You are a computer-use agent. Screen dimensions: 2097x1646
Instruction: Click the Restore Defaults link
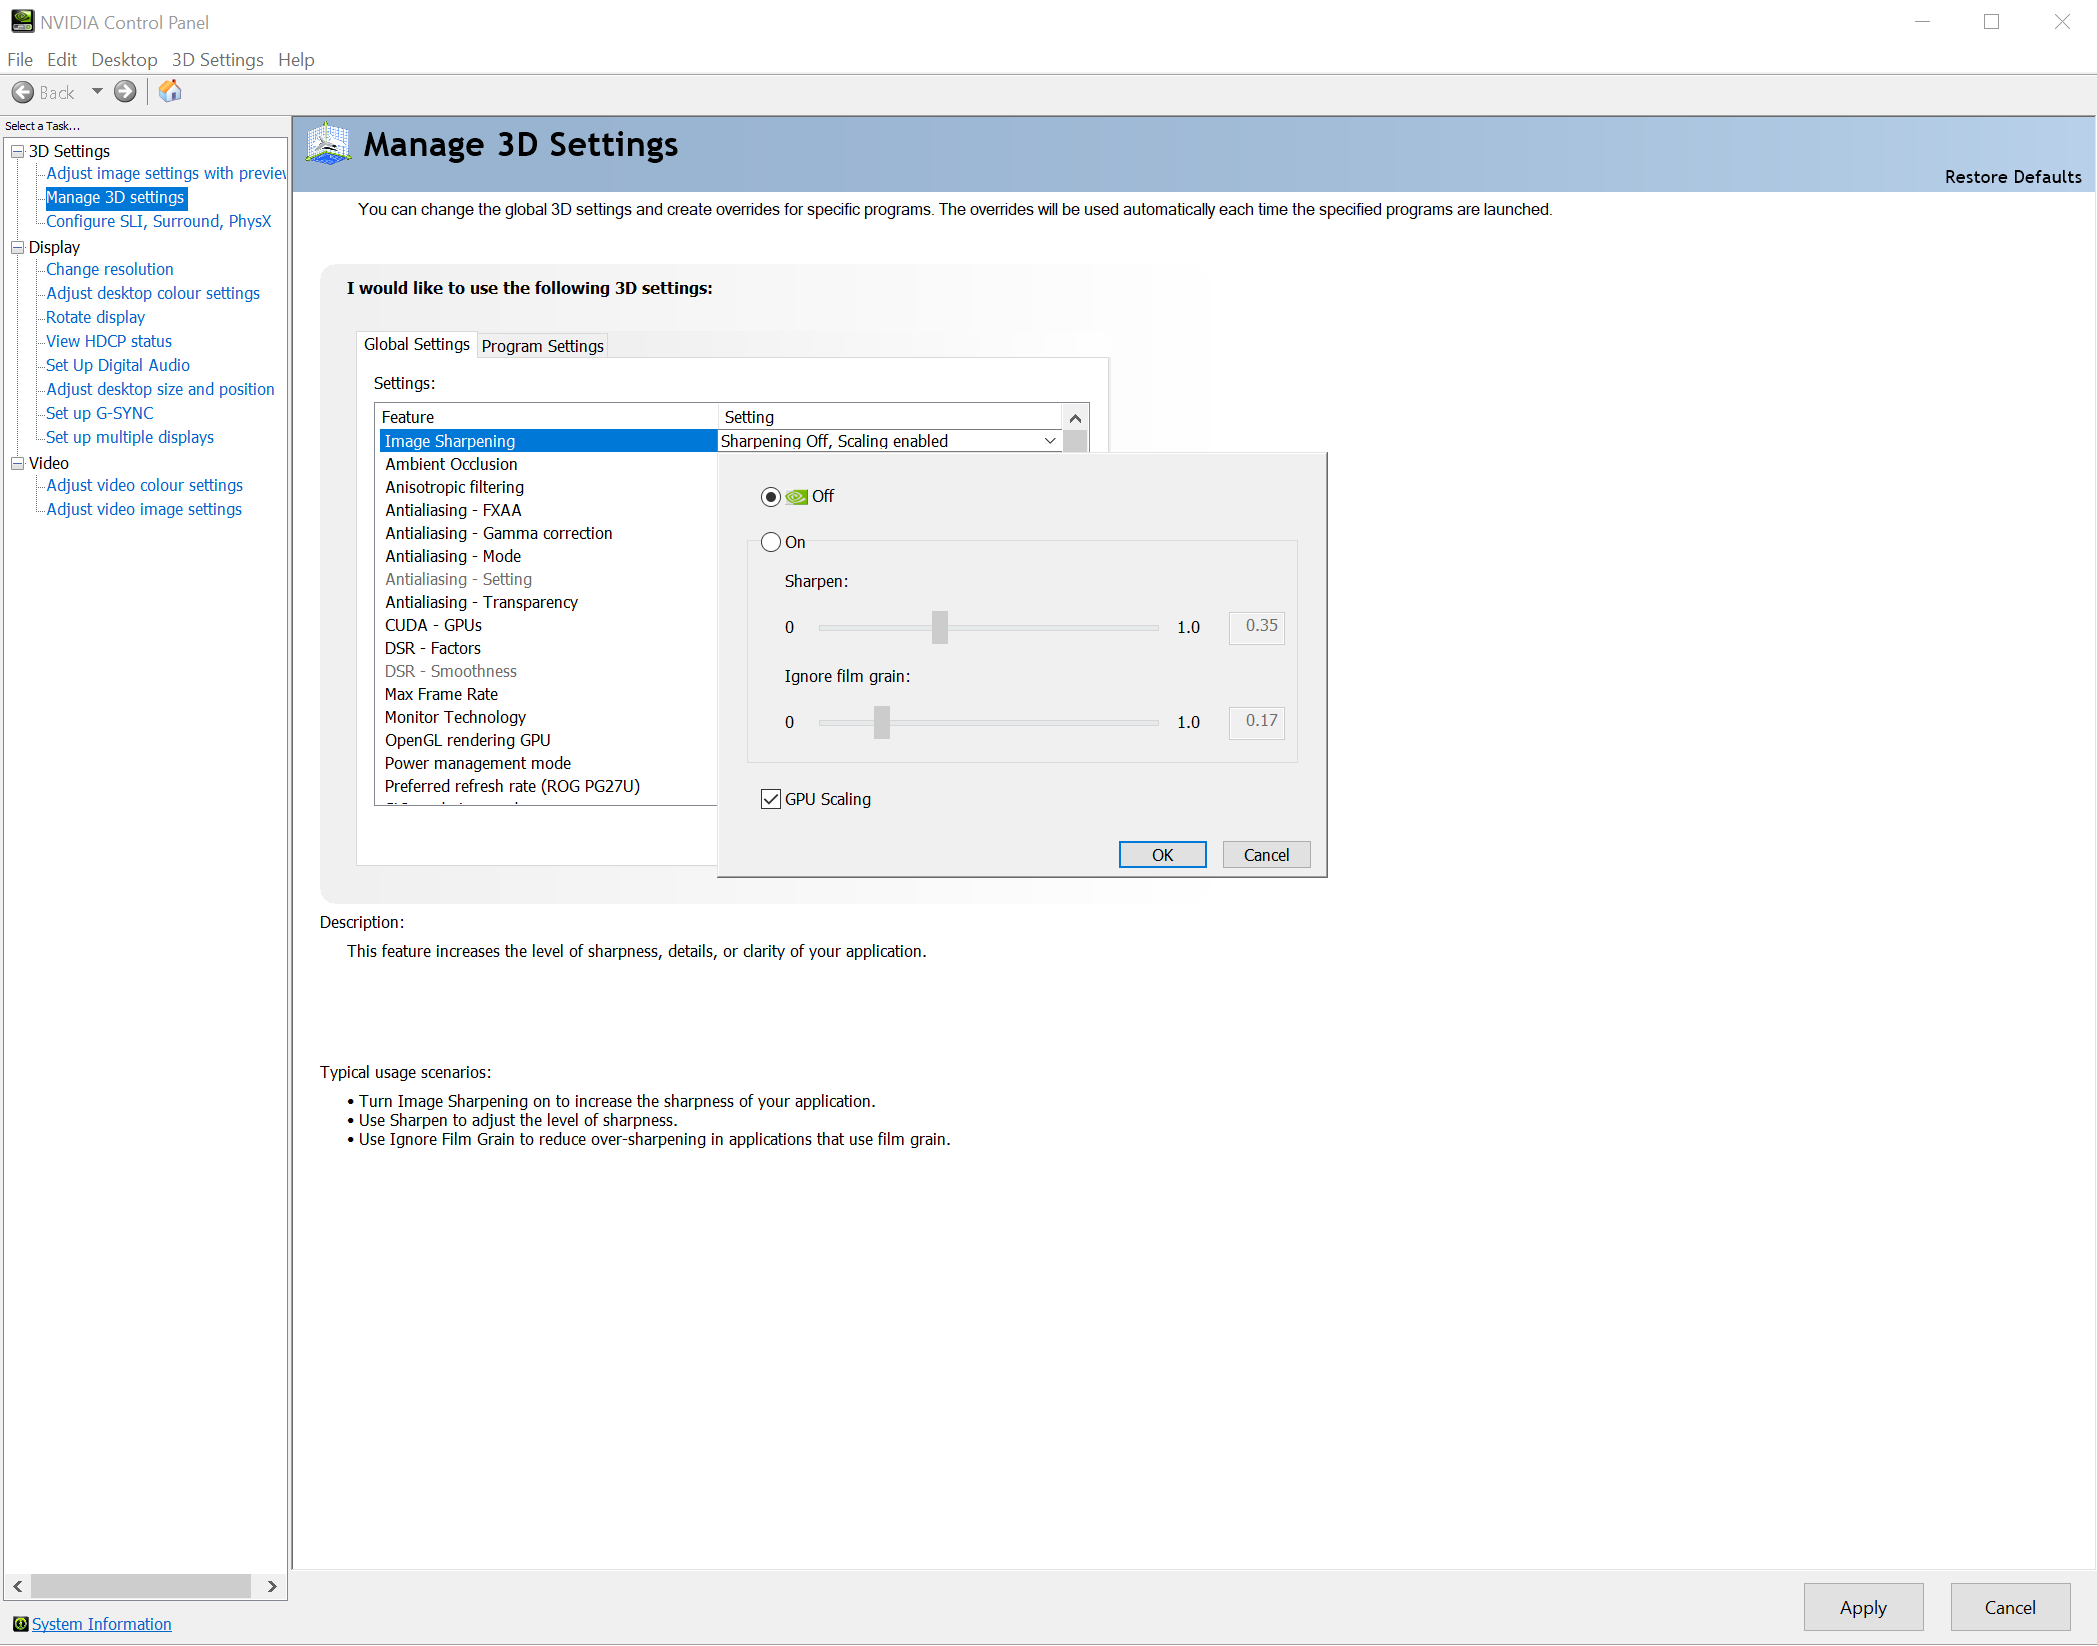click(x=2012, y=177)
